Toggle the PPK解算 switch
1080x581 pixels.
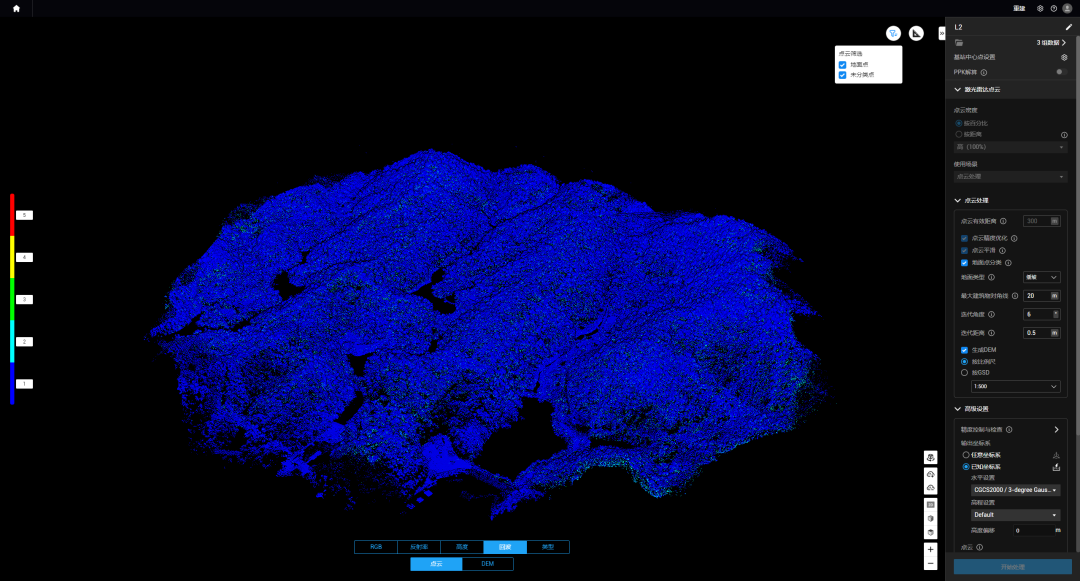(1061, 72)
